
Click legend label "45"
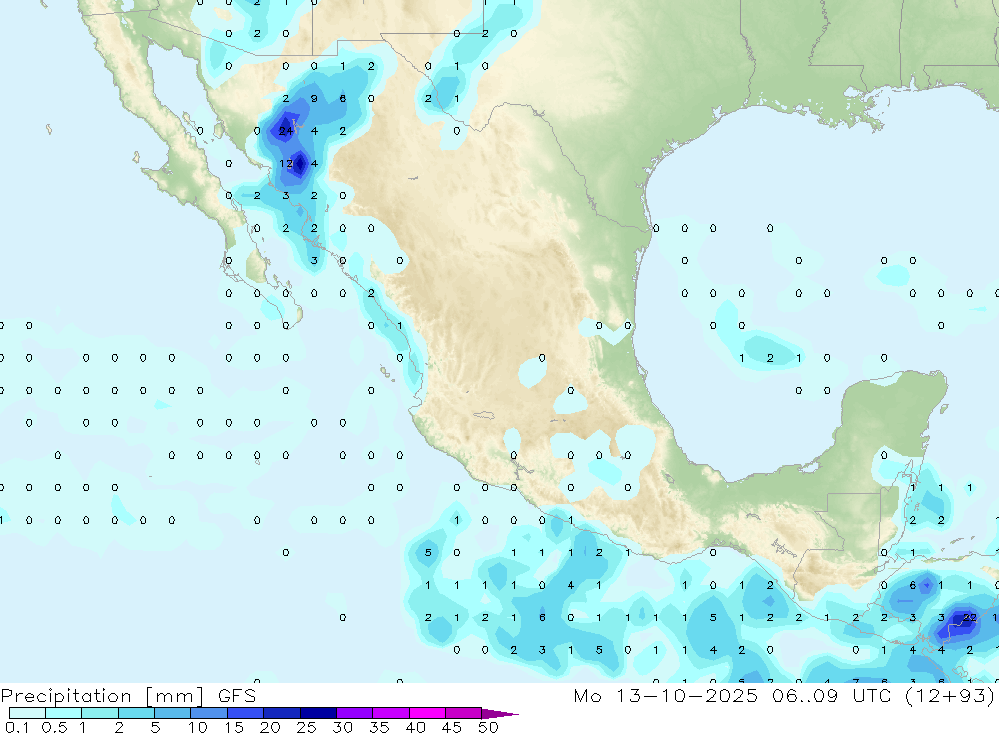click(452, 727)
